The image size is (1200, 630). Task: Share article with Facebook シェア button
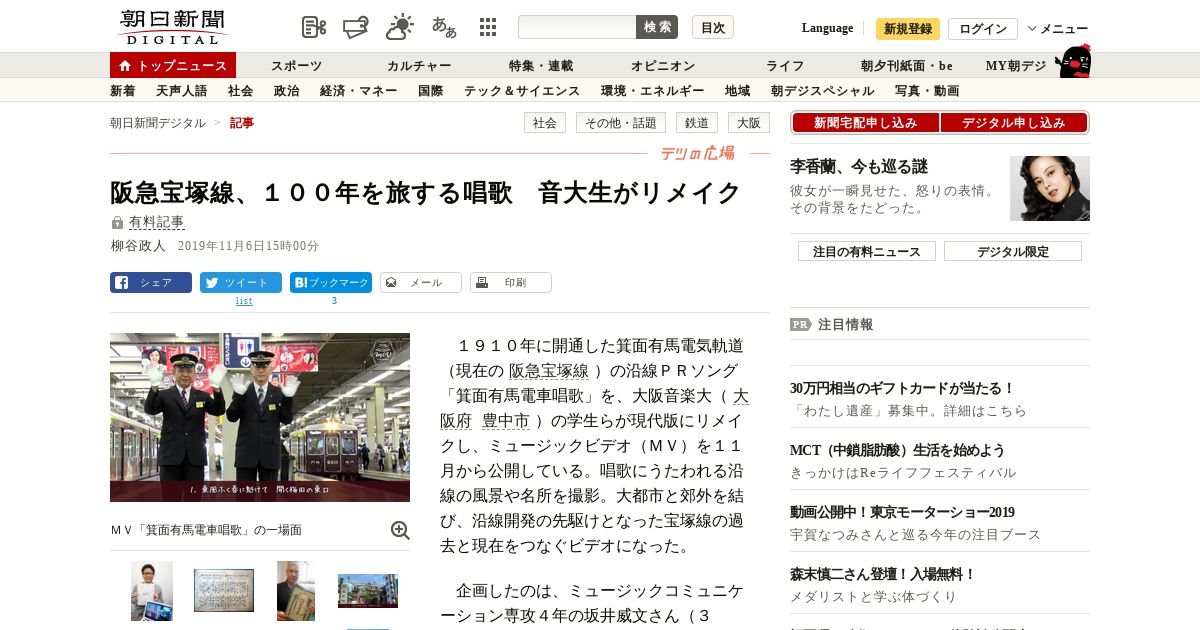click(x=151, y=283)
